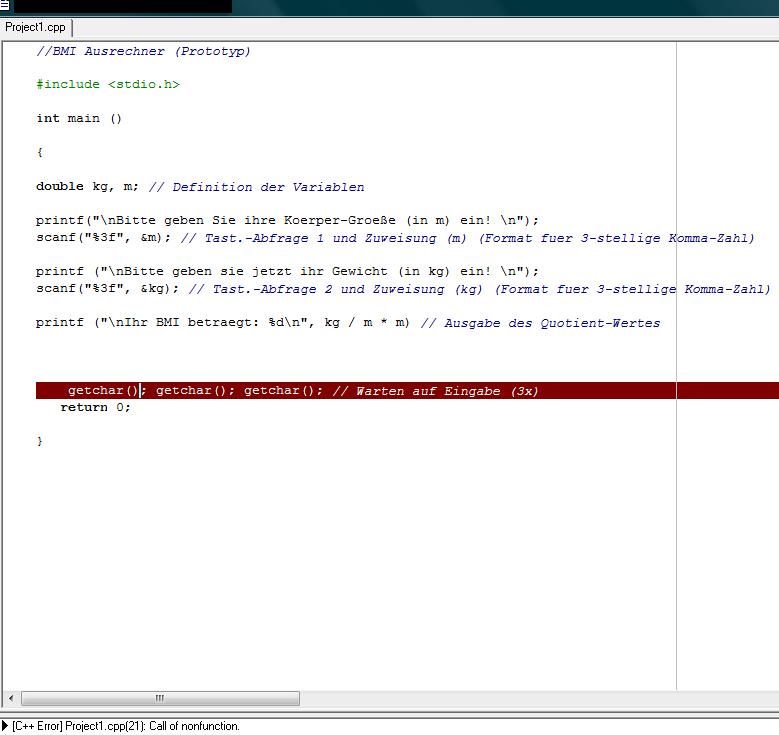Click the '//BMI Ausrechner (Prototyp)' comment
Image resolution: width=779 pixels, height=735 pixels.
(143, 51)
